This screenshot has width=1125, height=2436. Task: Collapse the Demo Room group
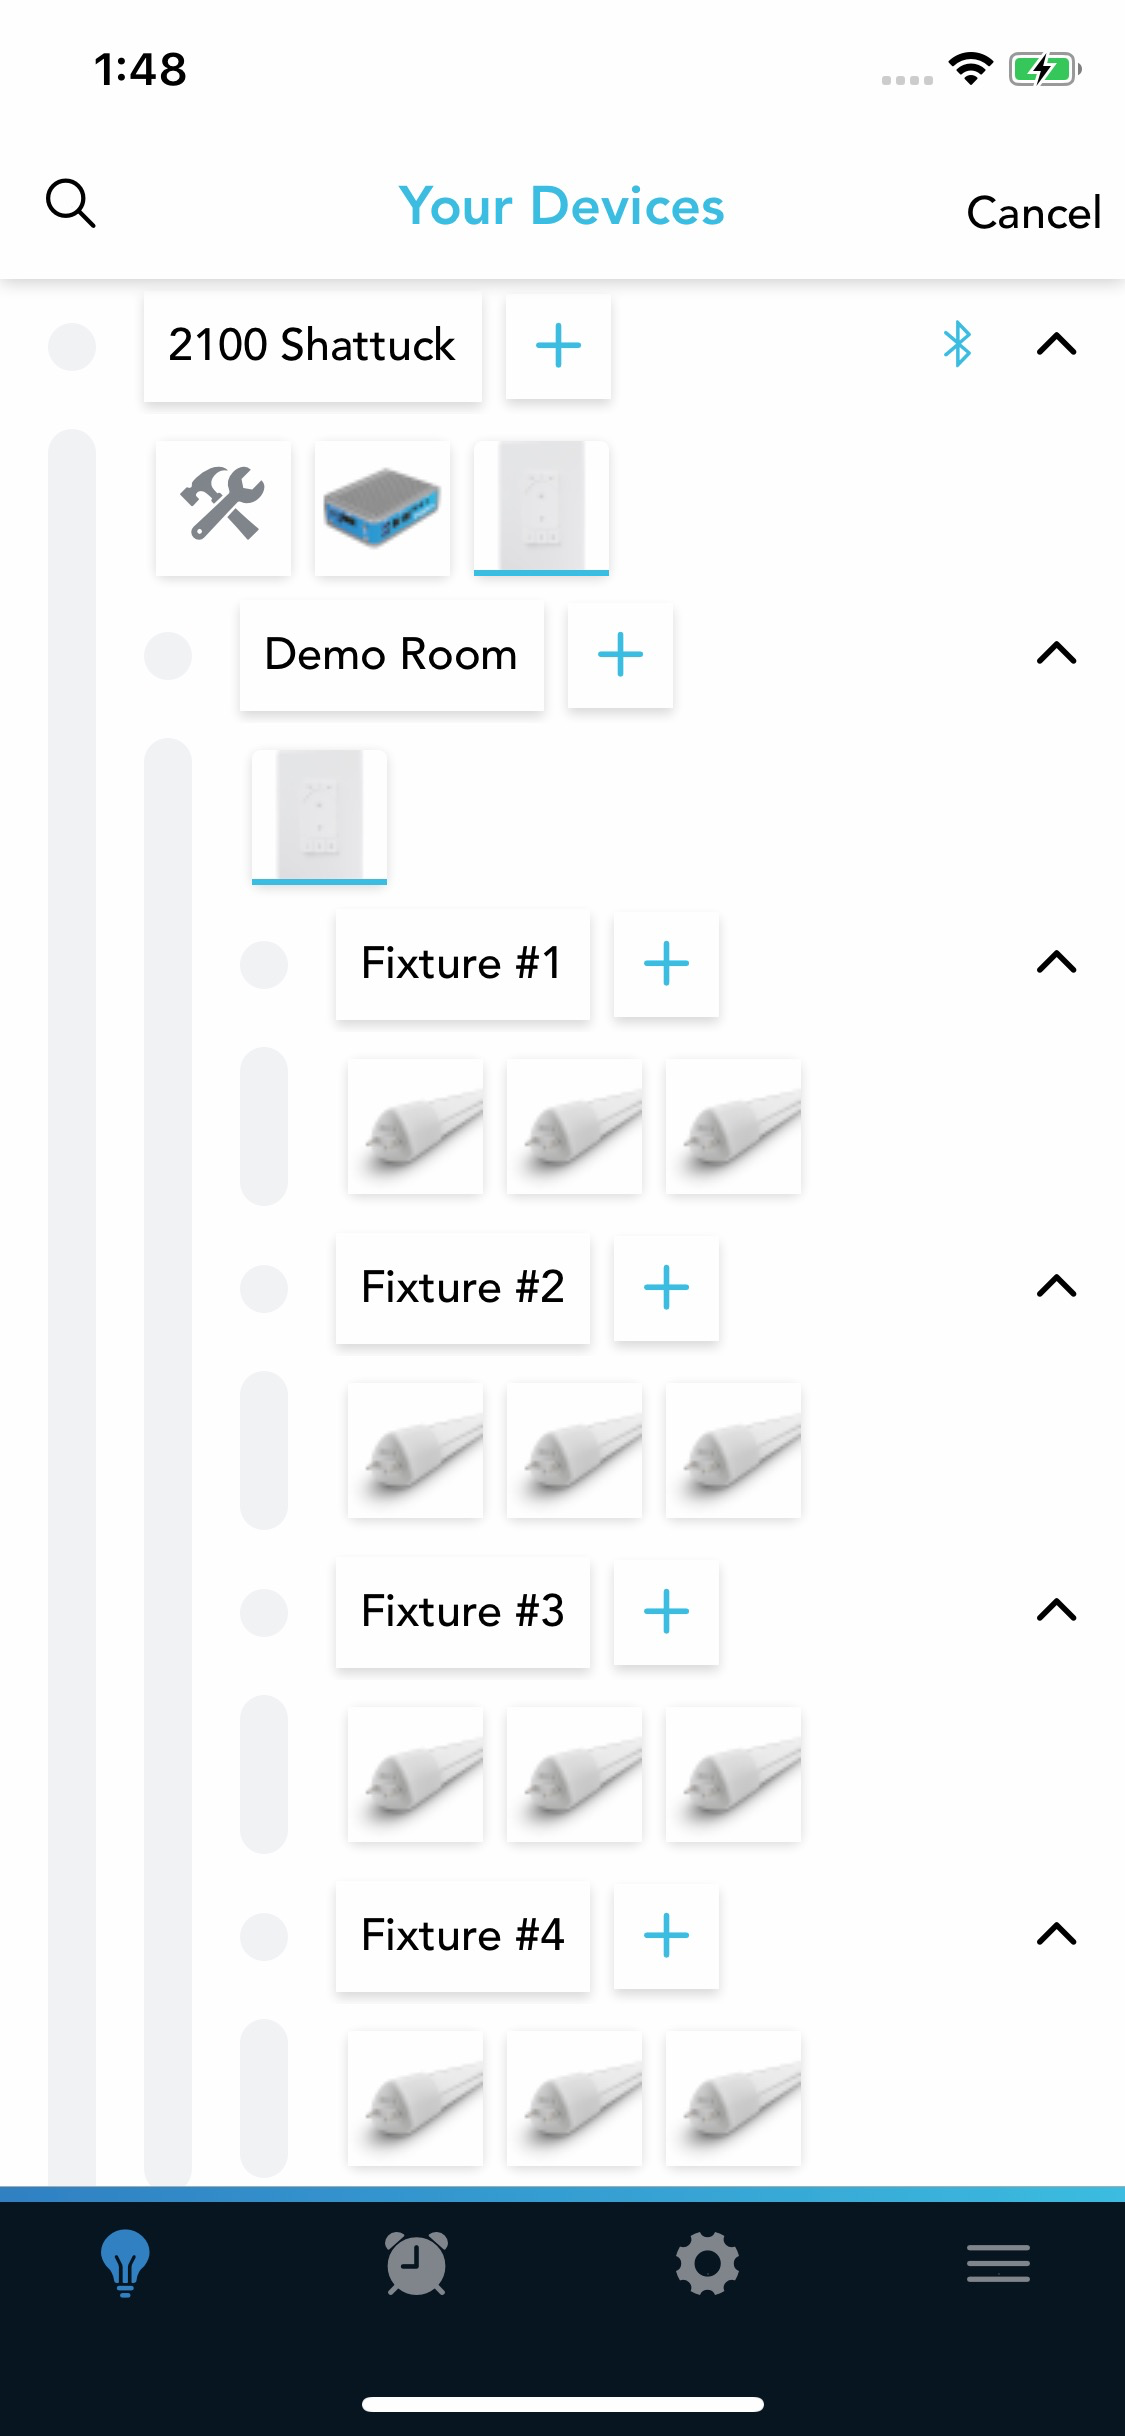click(x=1056, y=654)
